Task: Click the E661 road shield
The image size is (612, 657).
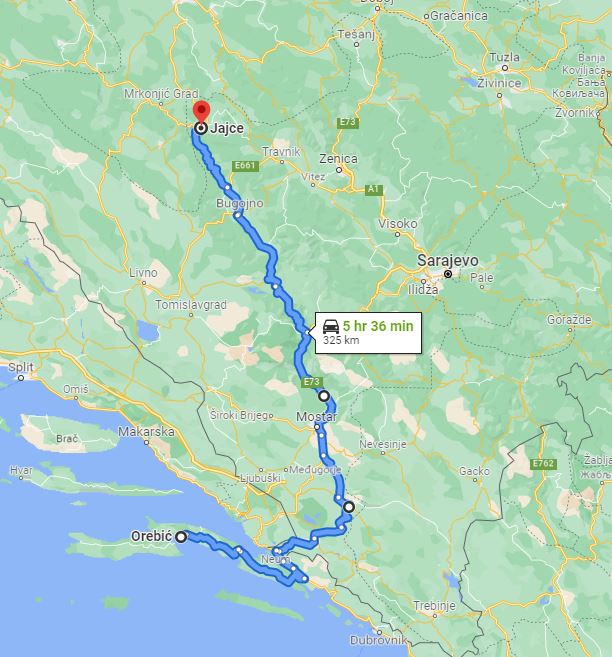Action: pos(245,166)
